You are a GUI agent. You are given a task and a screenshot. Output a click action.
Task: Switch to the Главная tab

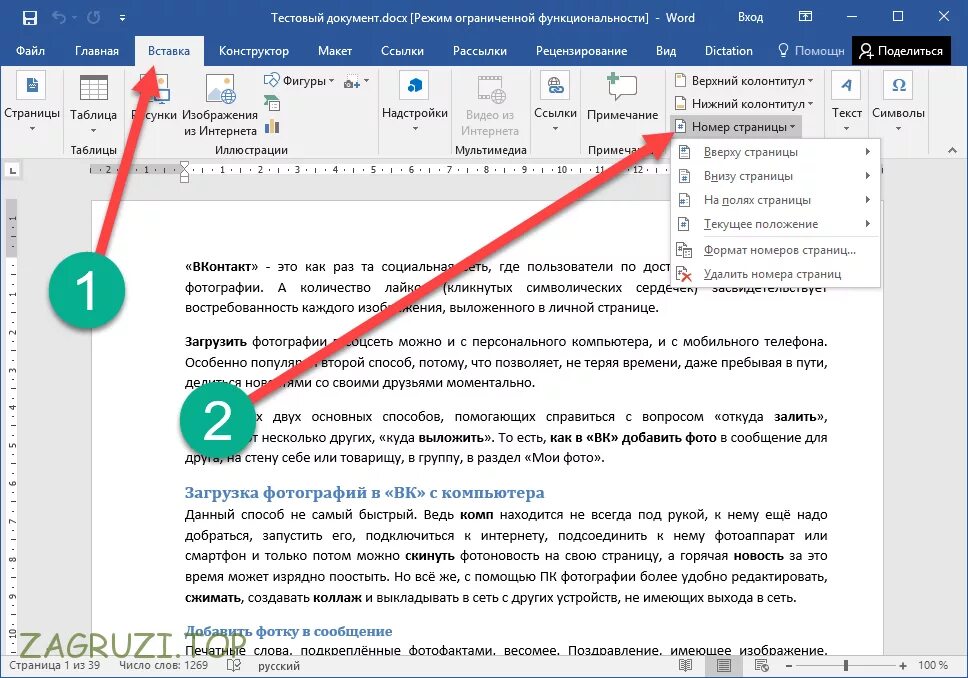97,51
